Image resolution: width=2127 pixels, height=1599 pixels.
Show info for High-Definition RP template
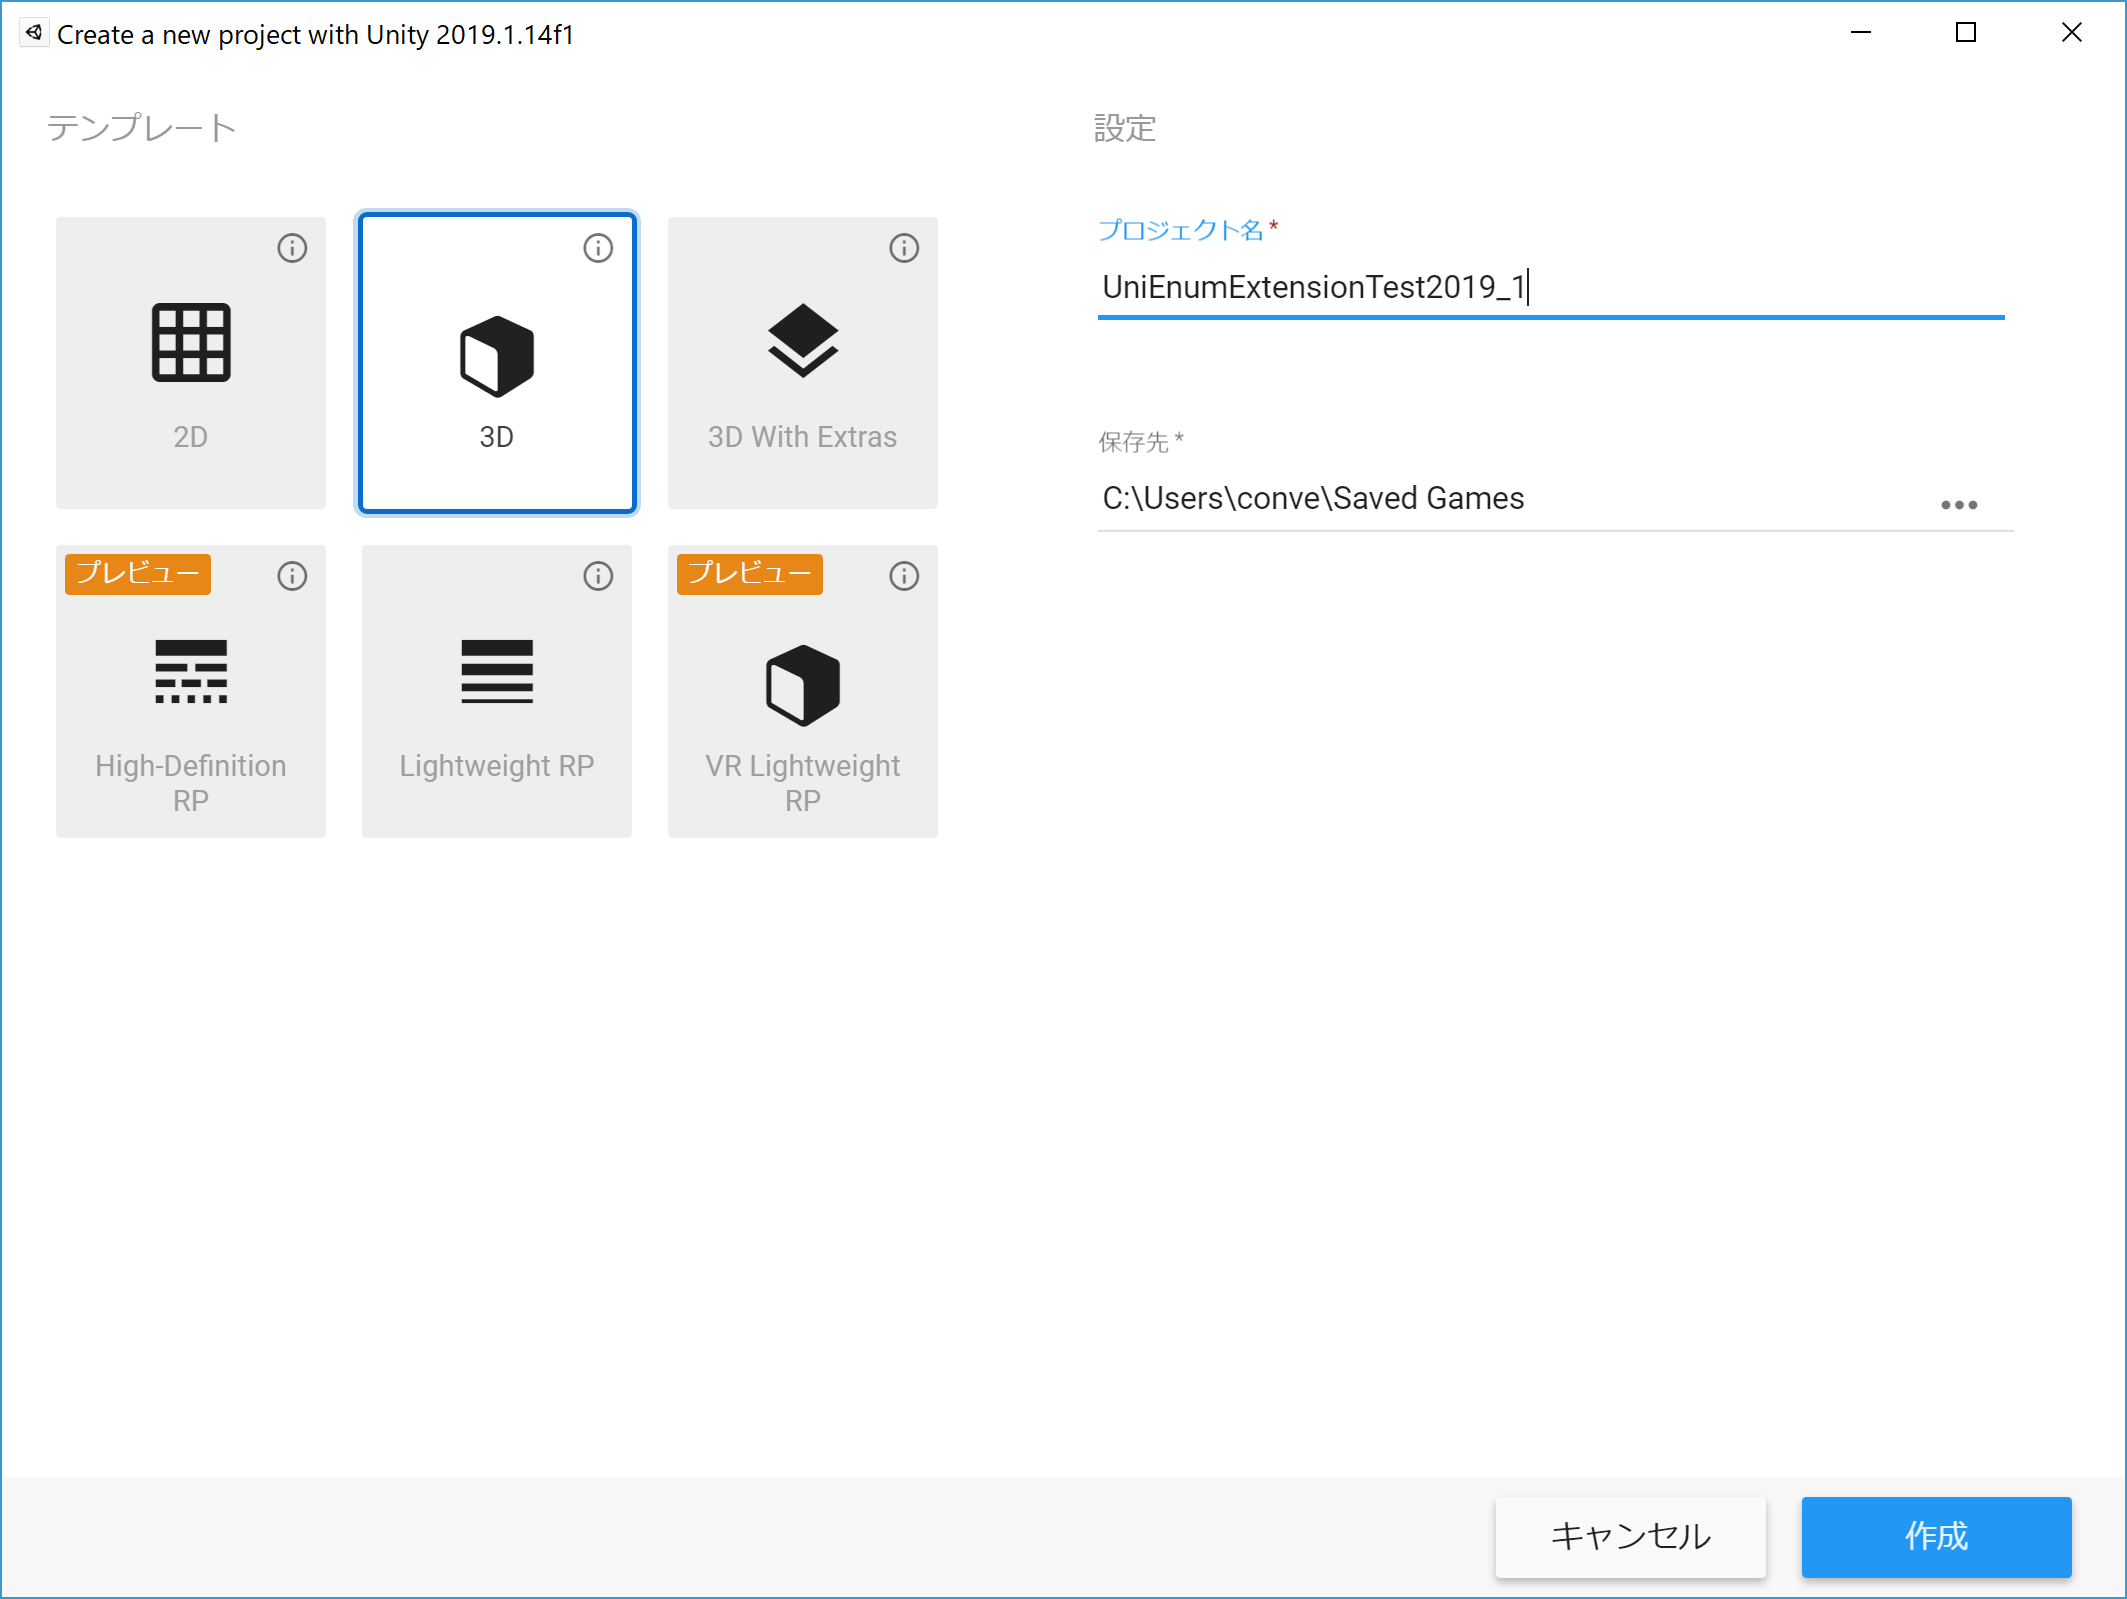pos(292,576)
